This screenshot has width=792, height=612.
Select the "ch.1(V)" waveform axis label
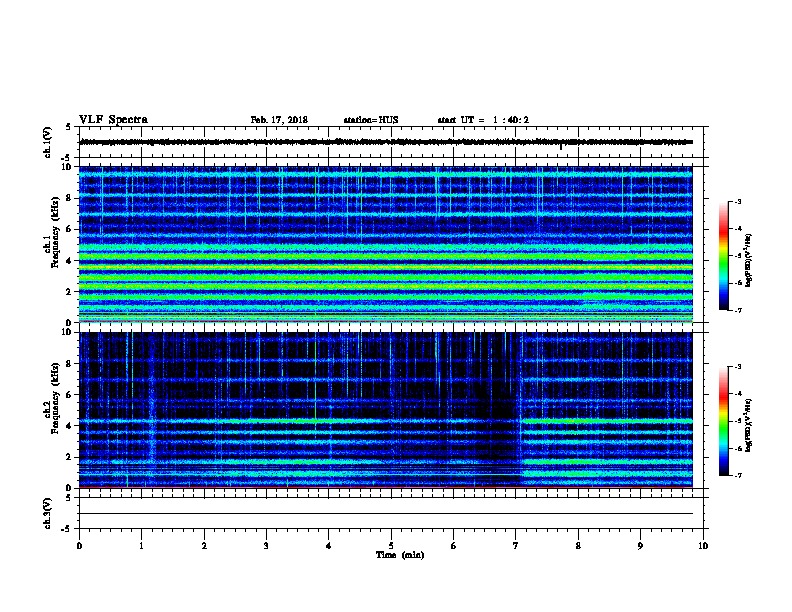(47, 142)
